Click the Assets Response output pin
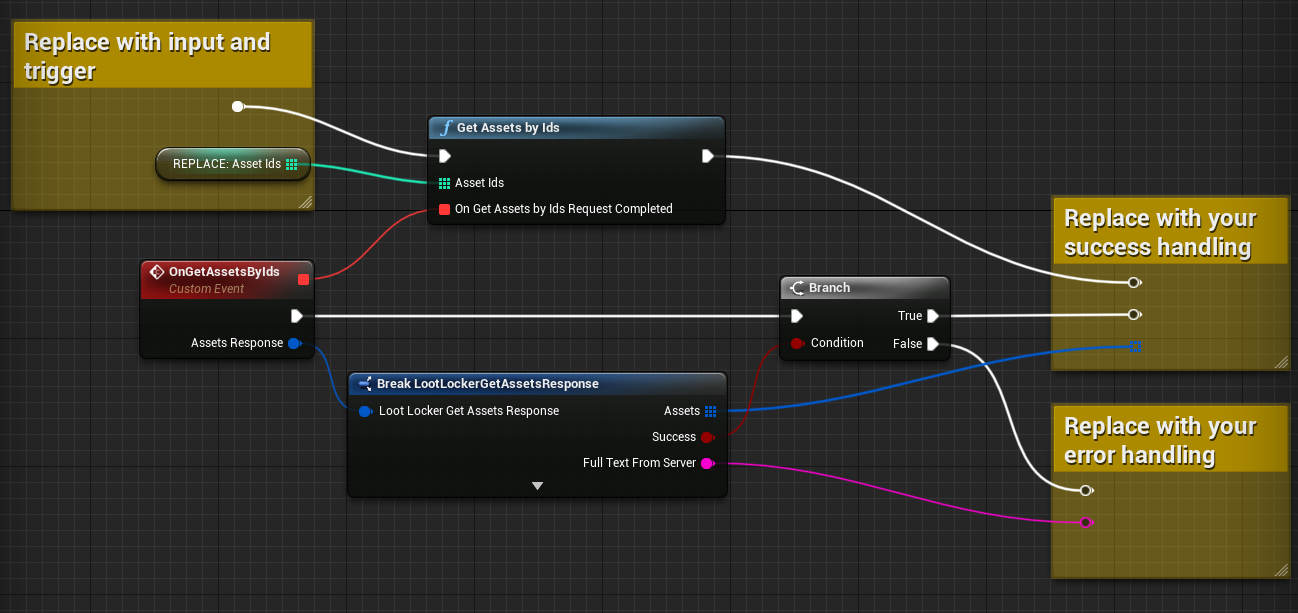1298x613 pixels. pos(294,344)
